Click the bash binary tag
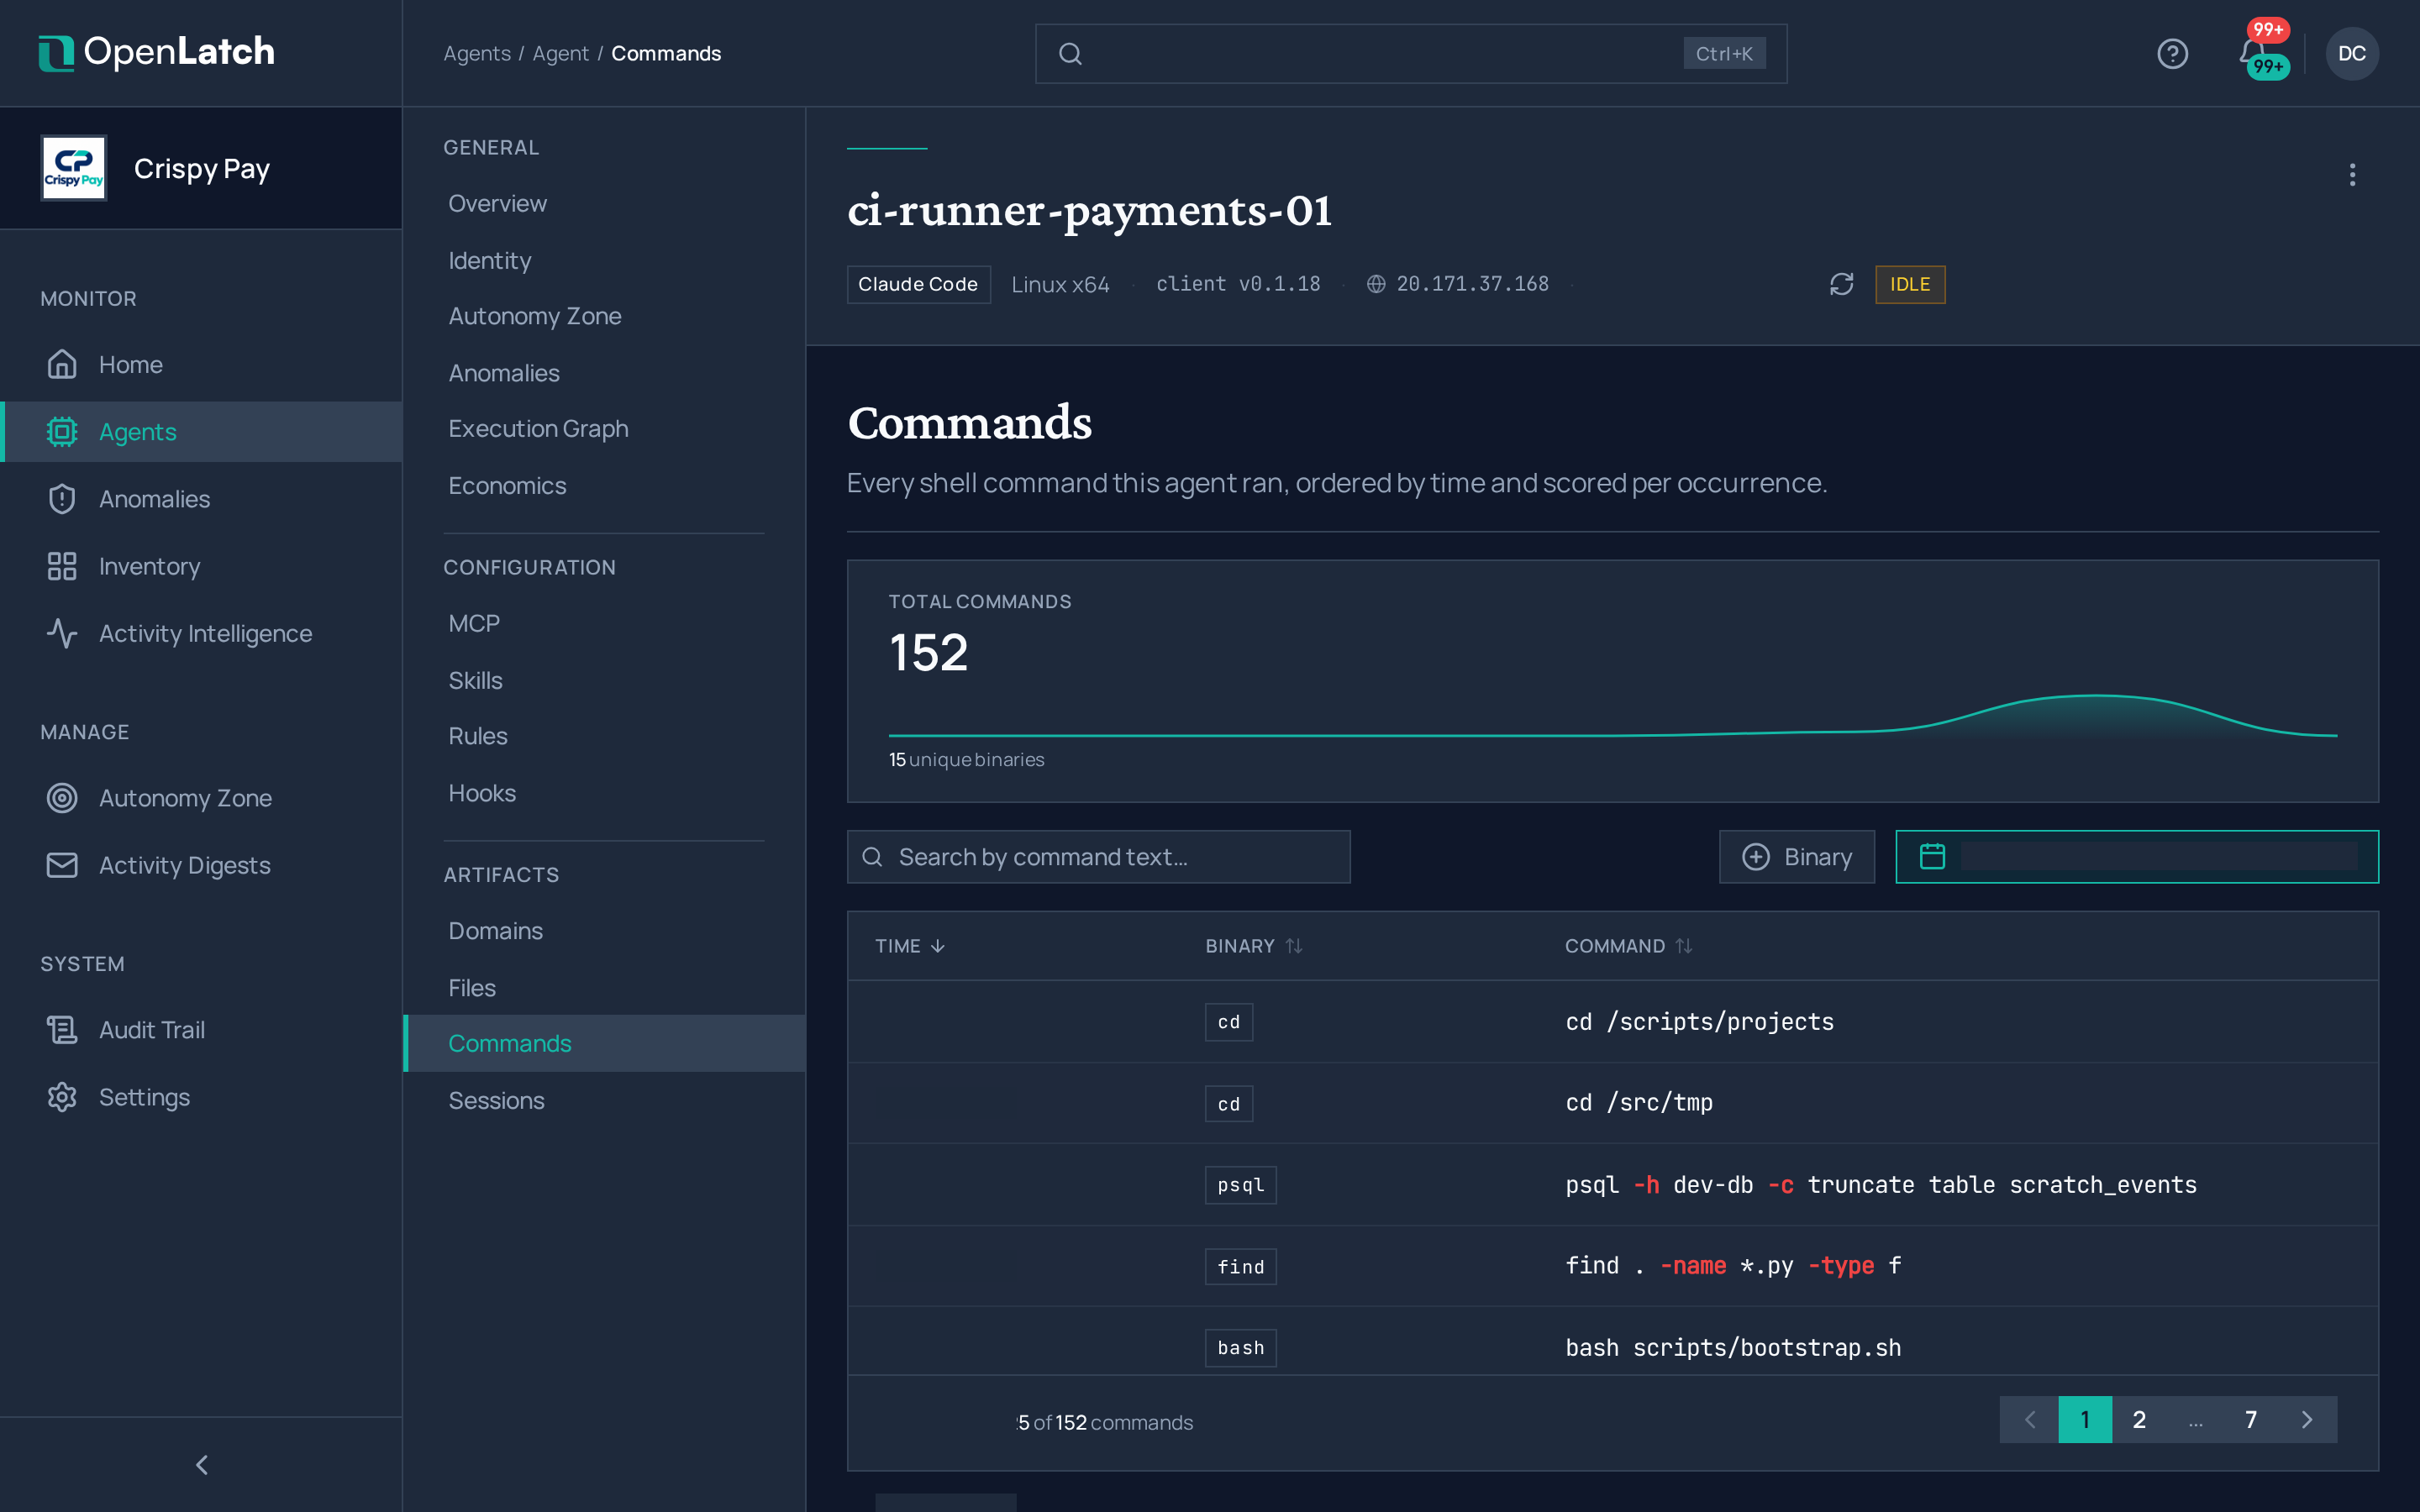The image size is (2420, 1512). coord(1240,1348)
